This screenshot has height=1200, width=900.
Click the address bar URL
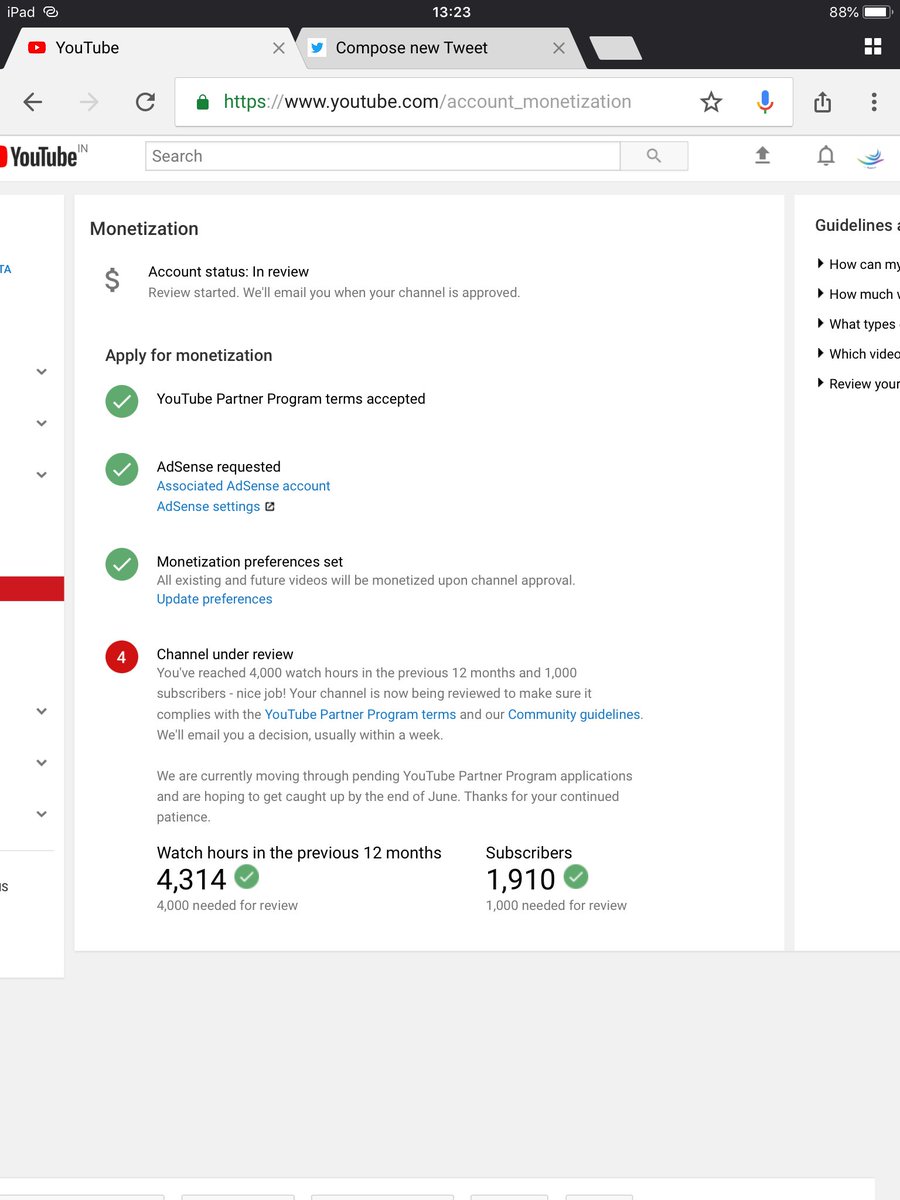(x=427, y=102)
